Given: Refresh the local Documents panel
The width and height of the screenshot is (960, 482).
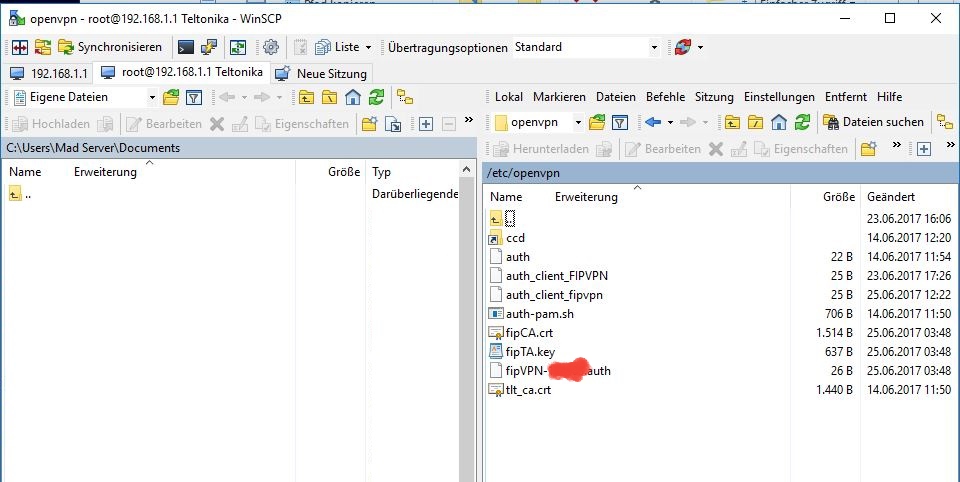Looking at the screenshot, I should point(376,97).
